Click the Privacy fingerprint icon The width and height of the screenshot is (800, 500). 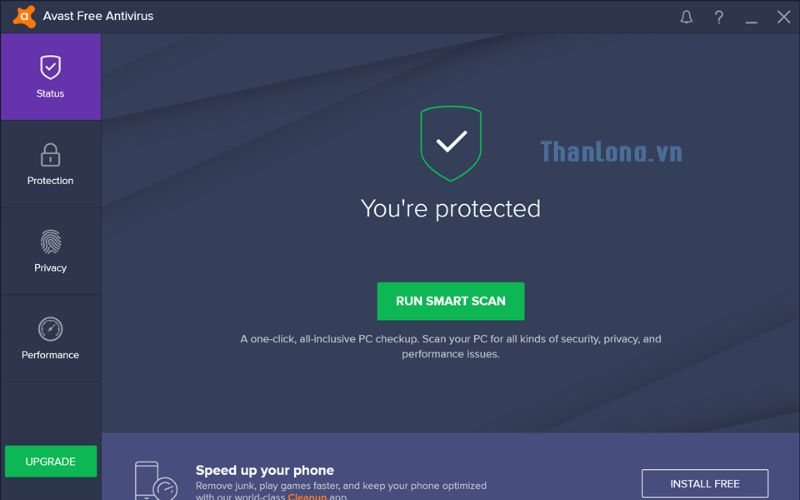[50, 242]
